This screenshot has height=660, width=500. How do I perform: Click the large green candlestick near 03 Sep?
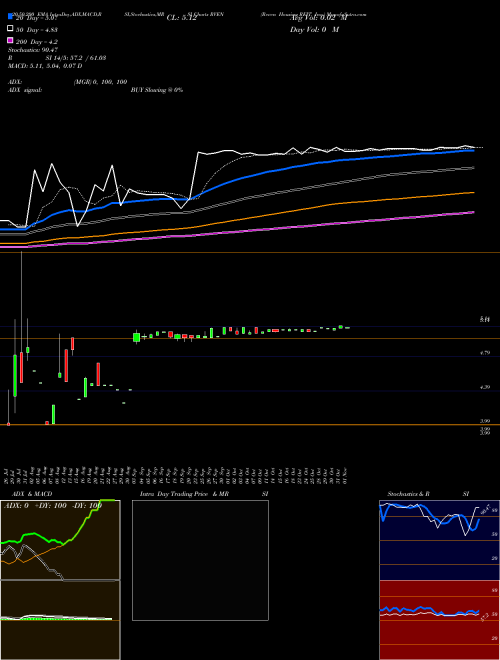point(136,337)
